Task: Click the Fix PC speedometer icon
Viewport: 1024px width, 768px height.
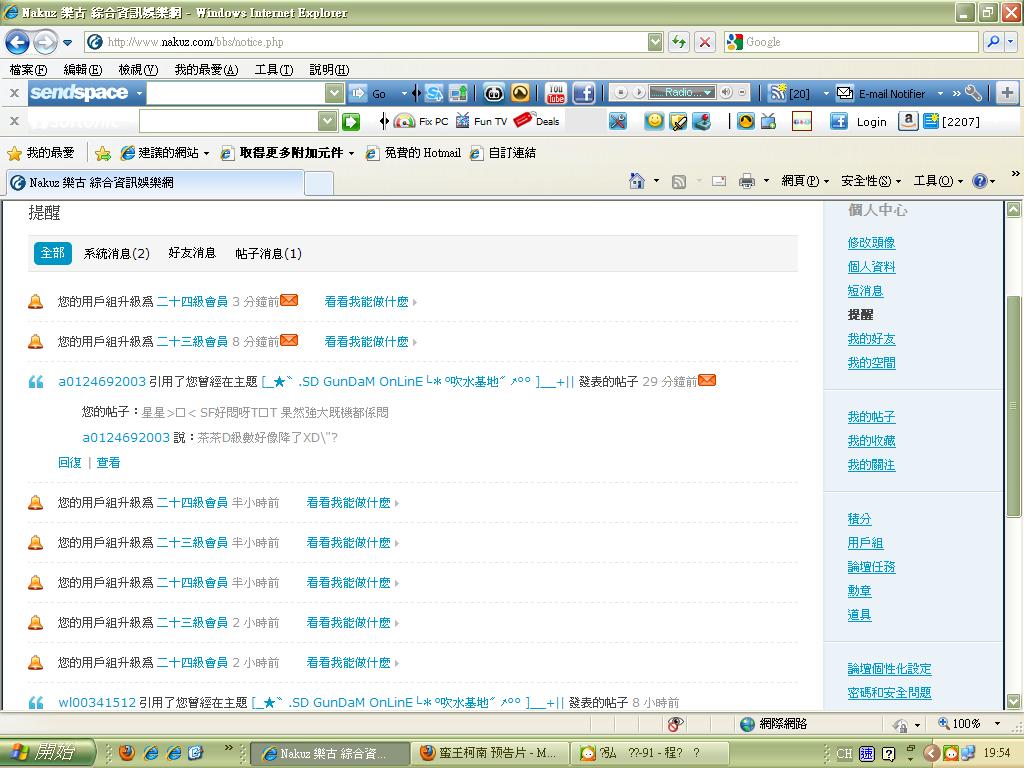Action: click(404, 121)
